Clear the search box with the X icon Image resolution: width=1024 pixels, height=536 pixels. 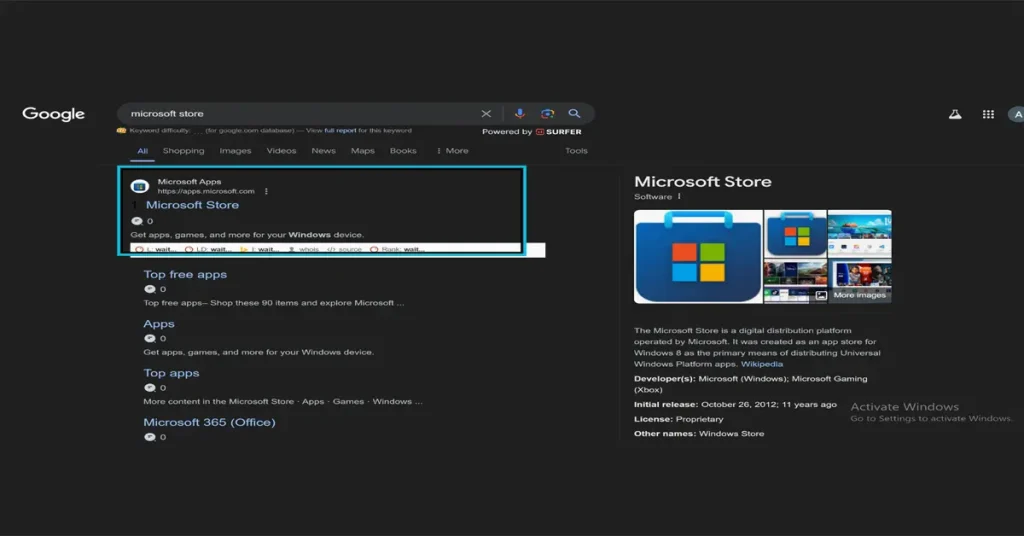pos(486,114)
